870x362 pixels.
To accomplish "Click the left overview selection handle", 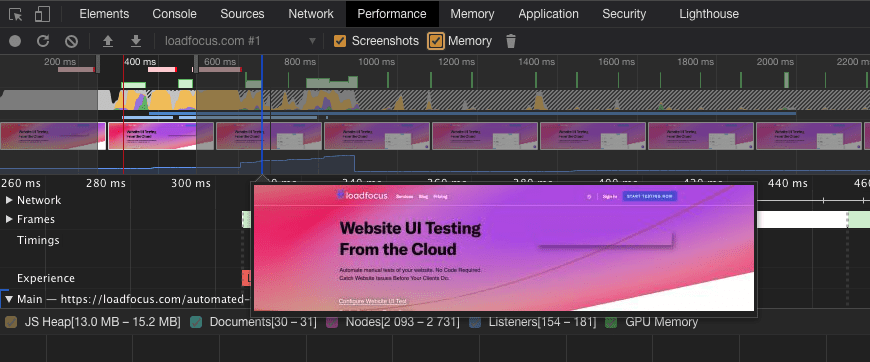I will click(x=98, y=64).
